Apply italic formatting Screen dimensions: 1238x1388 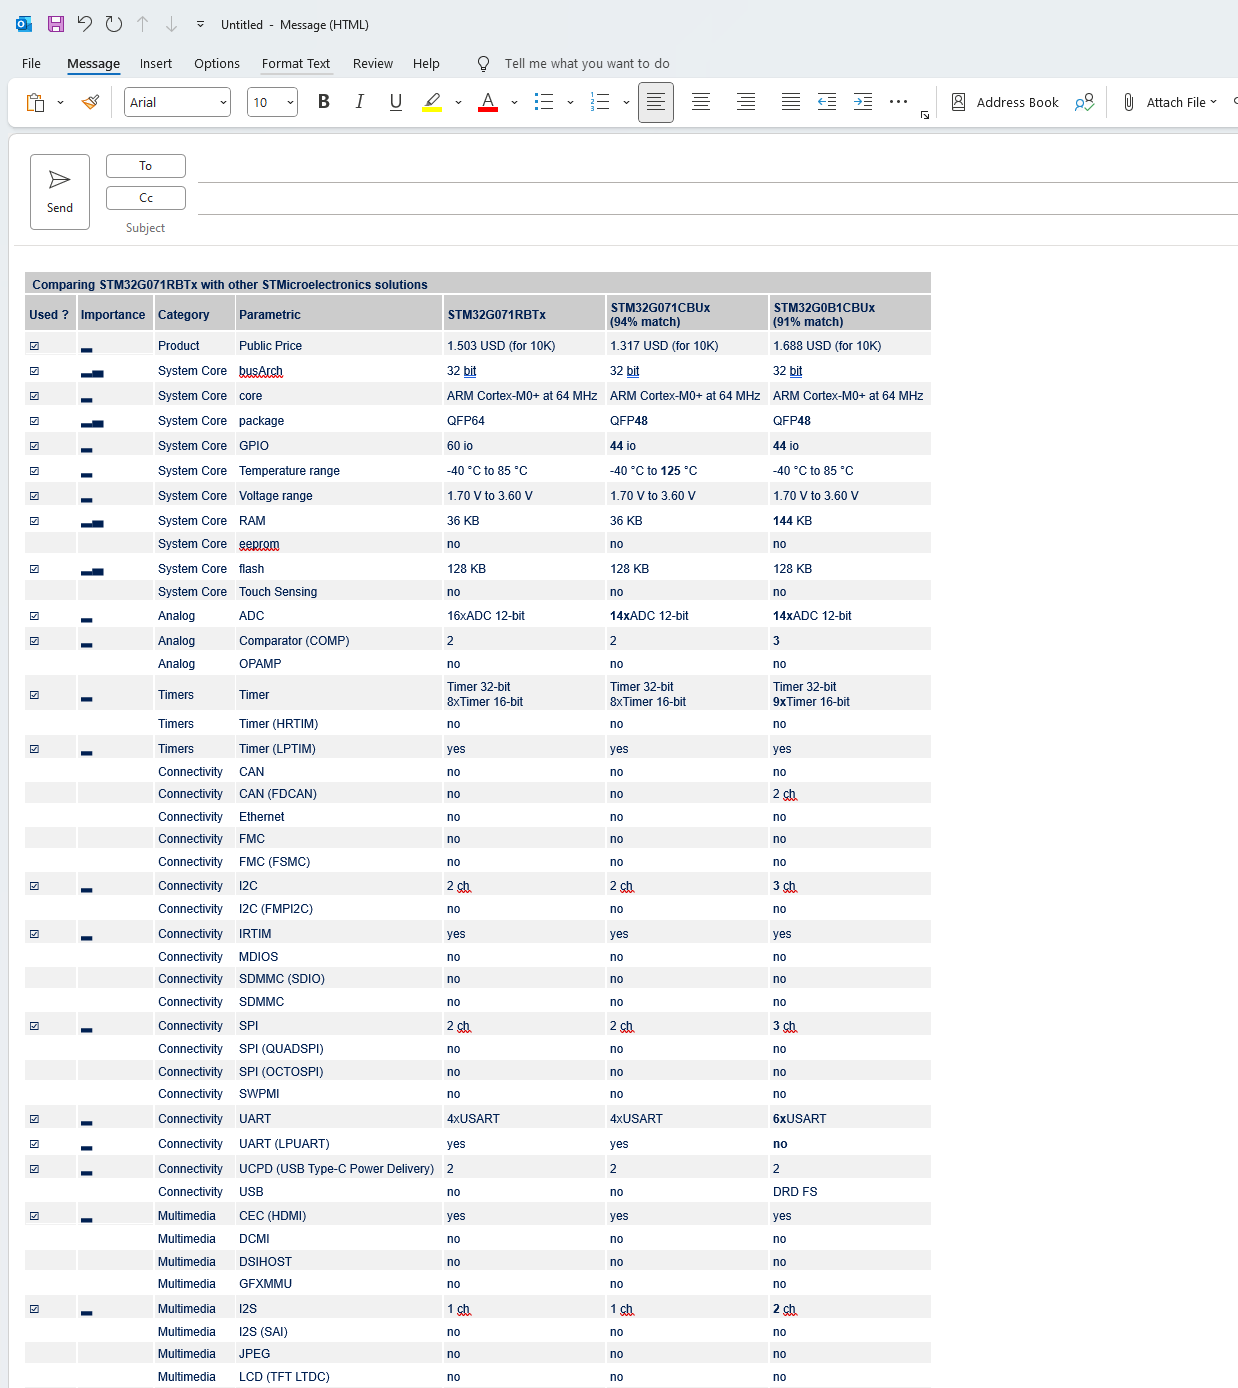359,101
